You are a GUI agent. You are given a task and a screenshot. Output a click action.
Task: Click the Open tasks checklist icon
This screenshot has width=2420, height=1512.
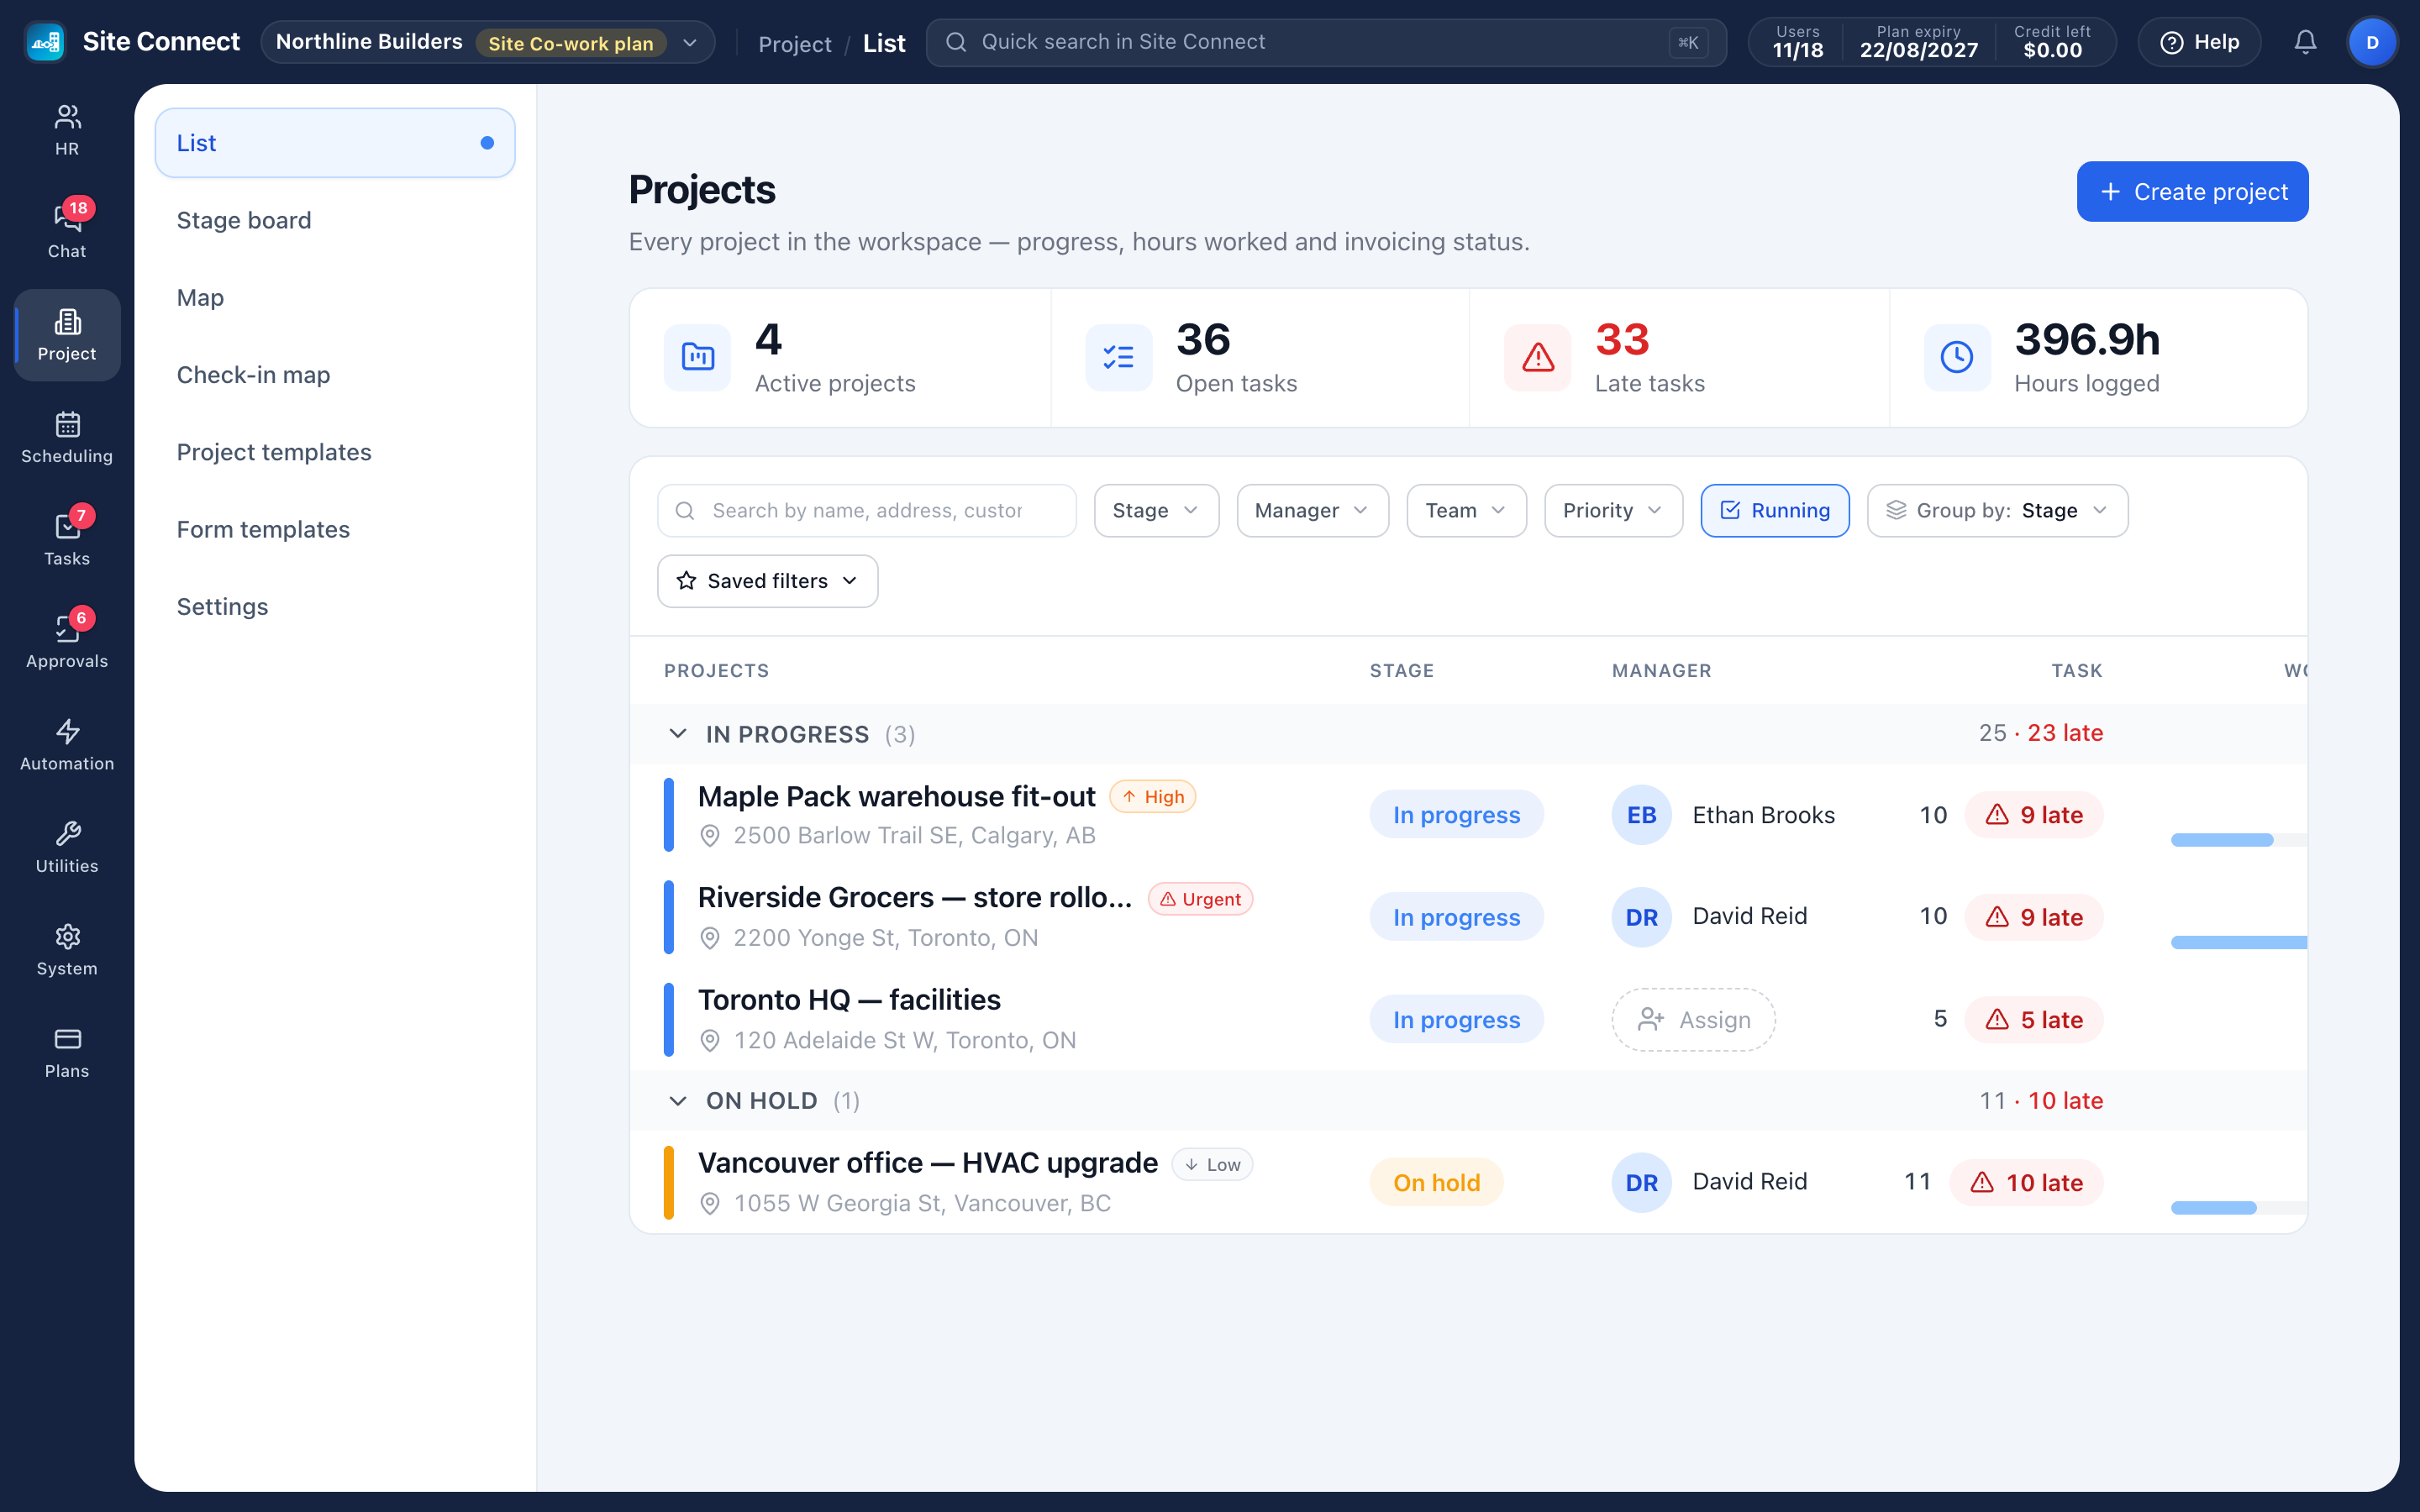[1118, 357]
